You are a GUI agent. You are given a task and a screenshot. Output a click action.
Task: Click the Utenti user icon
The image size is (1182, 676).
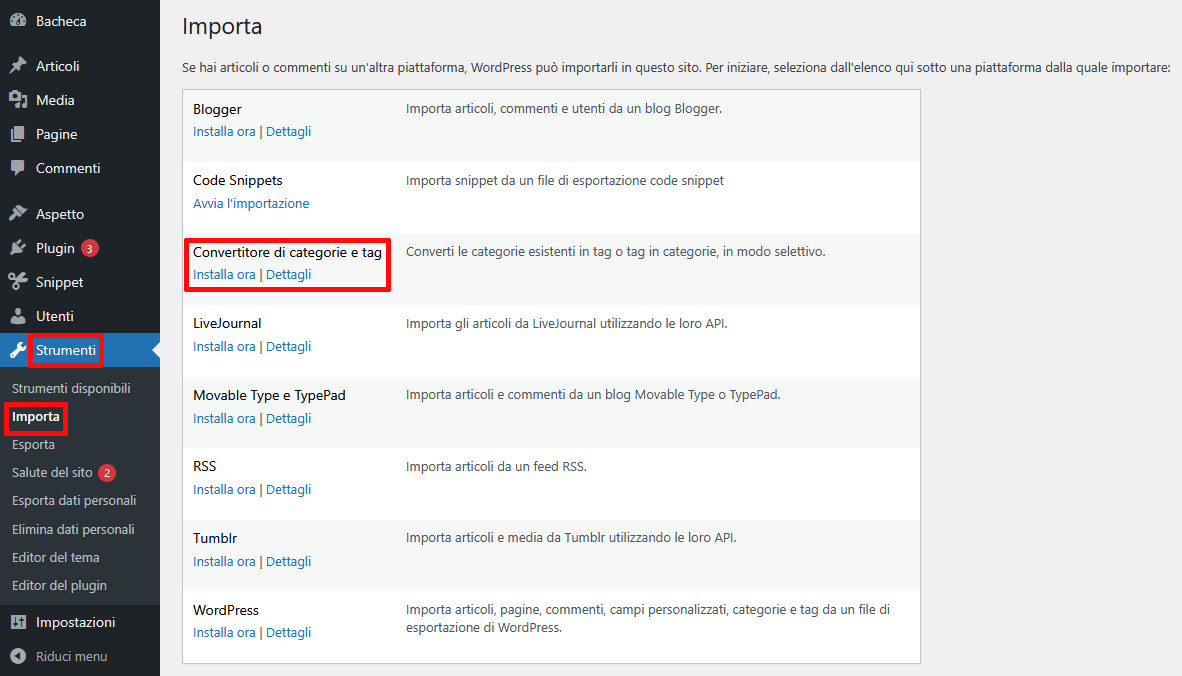[18, 316]
